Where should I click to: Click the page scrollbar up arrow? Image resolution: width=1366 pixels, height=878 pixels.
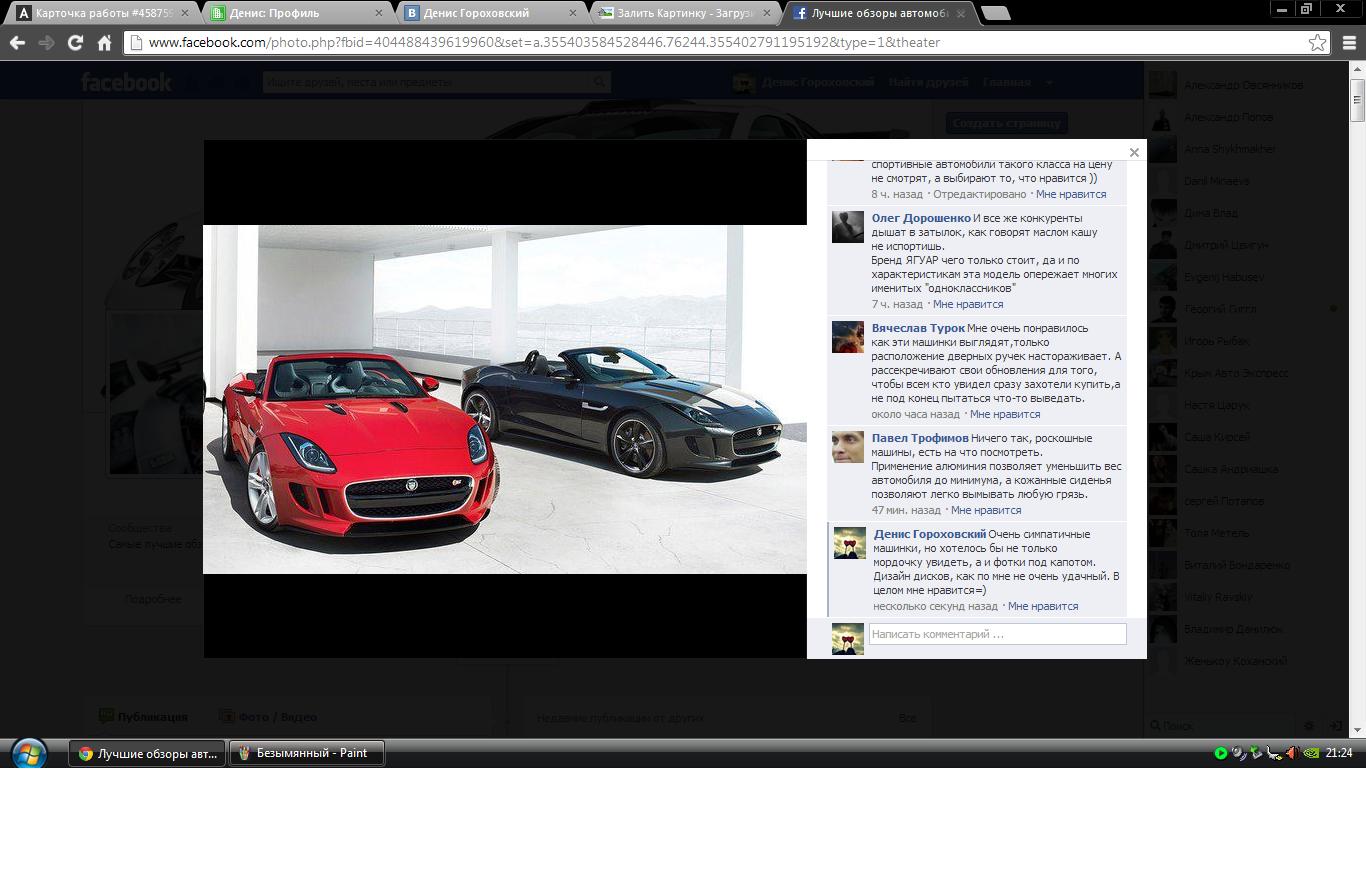tap(1358, 69)
